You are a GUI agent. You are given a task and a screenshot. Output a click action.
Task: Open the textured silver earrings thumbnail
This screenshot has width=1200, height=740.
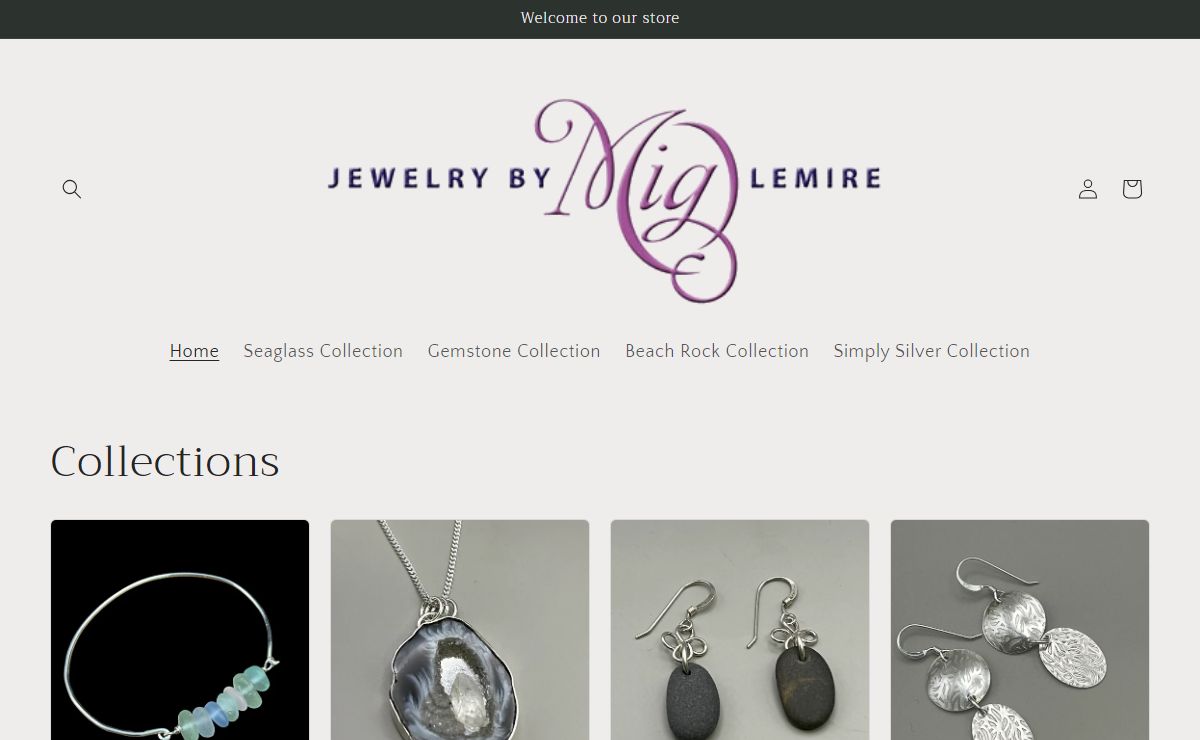coord(1020,630)
